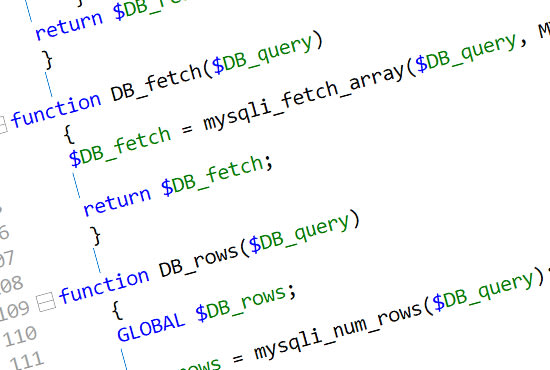Click the opening brace below function DB_fetch
The image size is (550, 370).
point(69,135)
